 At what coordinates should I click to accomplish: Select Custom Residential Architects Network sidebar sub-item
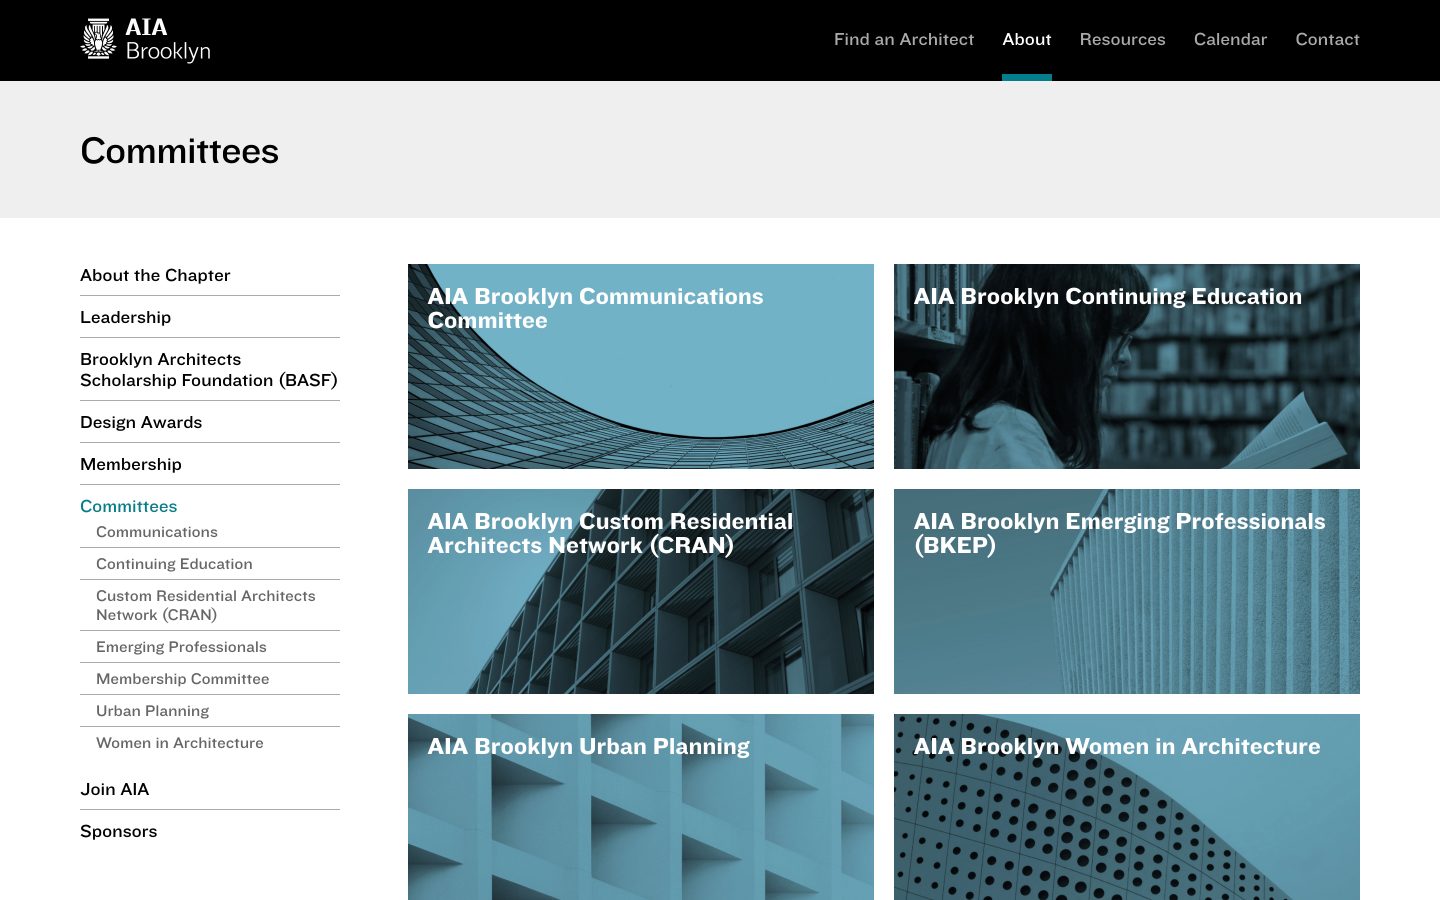point(205,605)
